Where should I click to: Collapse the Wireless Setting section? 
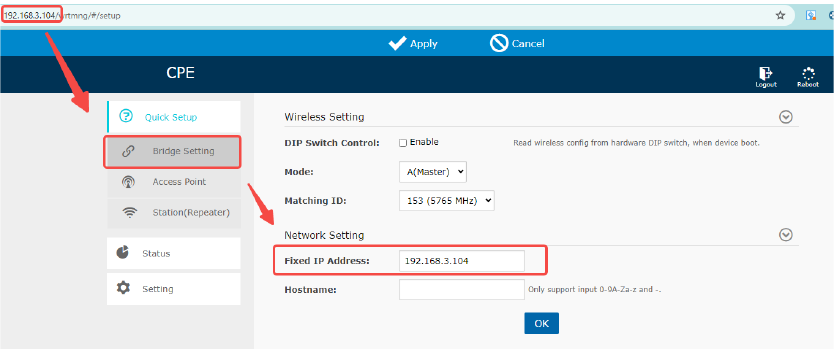[785, 117]
